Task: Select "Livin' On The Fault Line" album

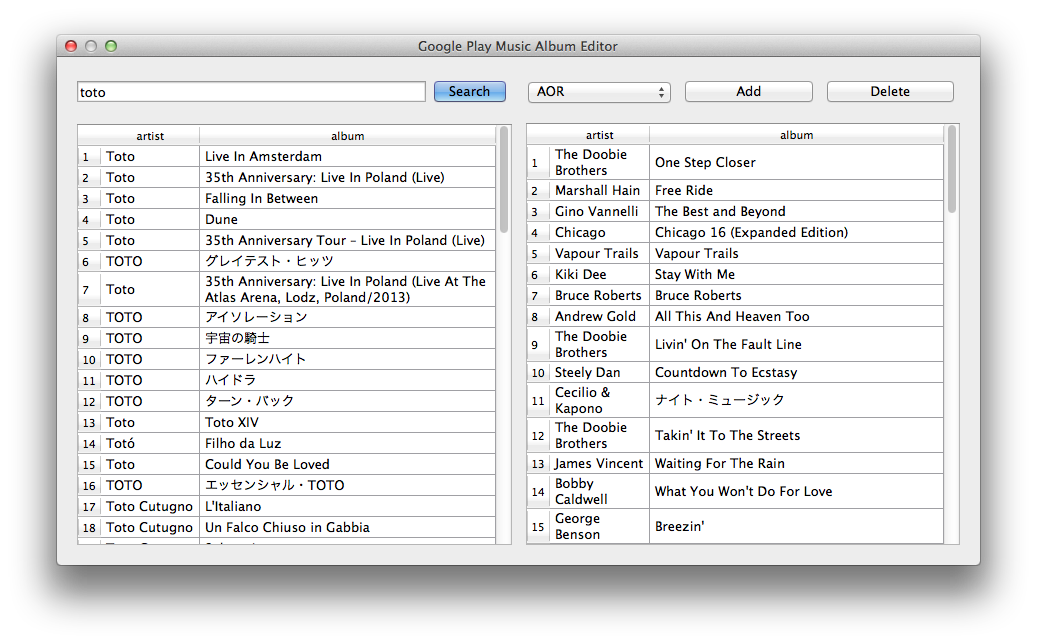Action: tap(796, 344)
